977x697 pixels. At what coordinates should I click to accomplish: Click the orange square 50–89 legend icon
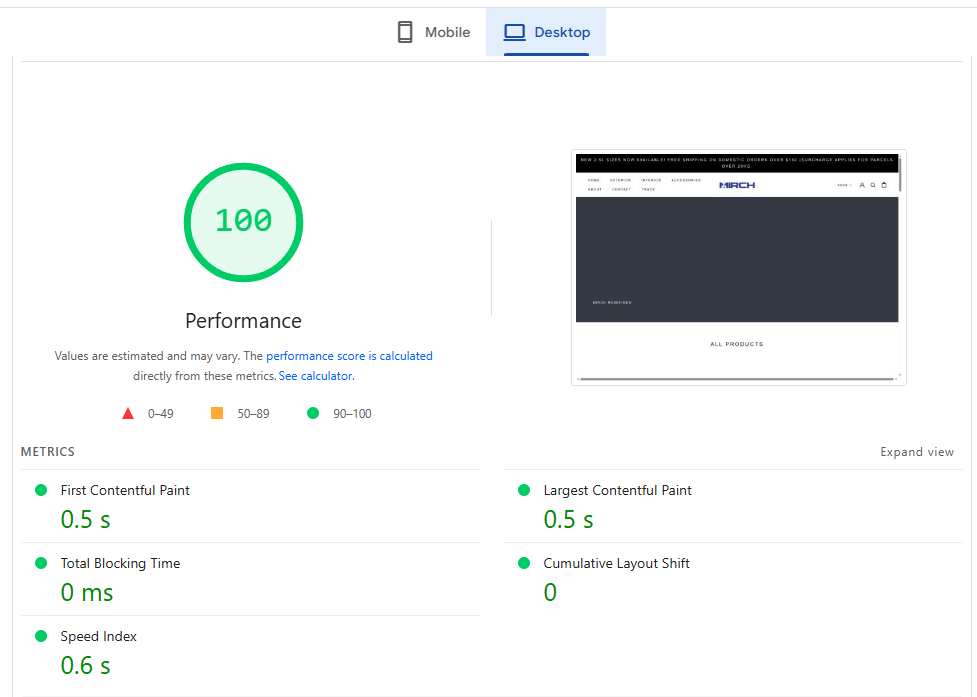(217, 413)
